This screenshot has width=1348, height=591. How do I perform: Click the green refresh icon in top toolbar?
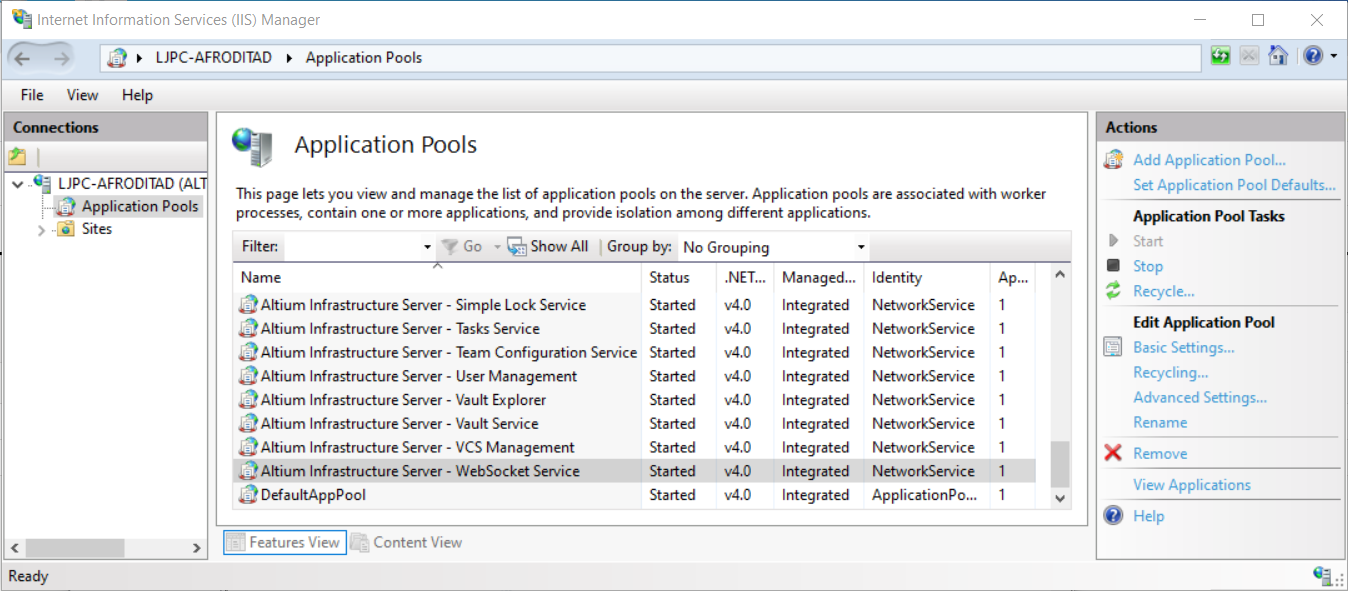point(1220,57)
